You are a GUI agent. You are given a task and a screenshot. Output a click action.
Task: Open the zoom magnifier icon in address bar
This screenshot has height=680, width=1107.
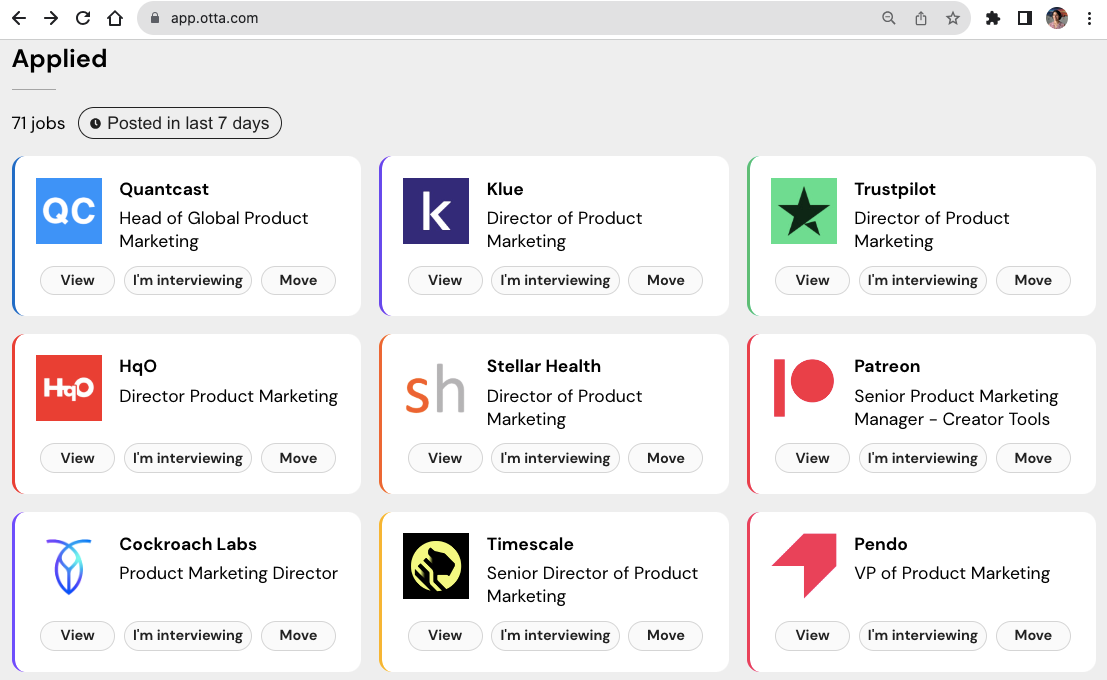pos(889,18)
